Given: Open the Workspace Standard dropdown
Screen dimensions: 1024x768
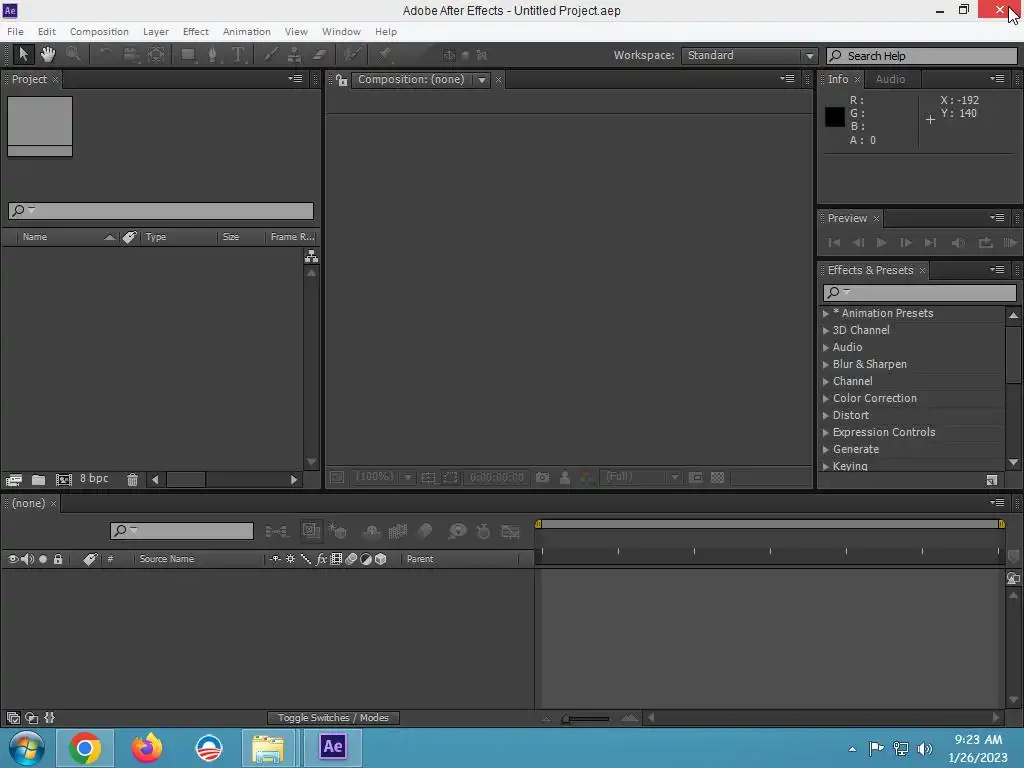Looking at the screenshot, I should 749,56.
